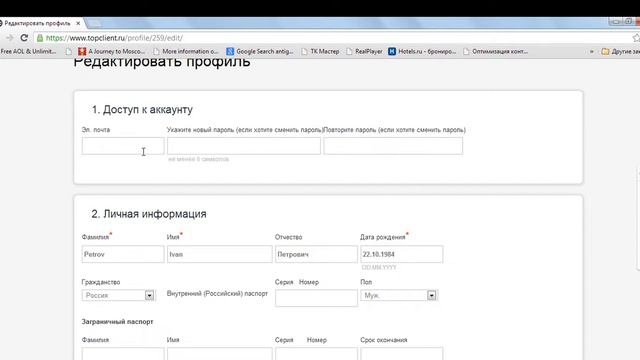Click the Отчество field with Петрович

(x=316, y=254)
